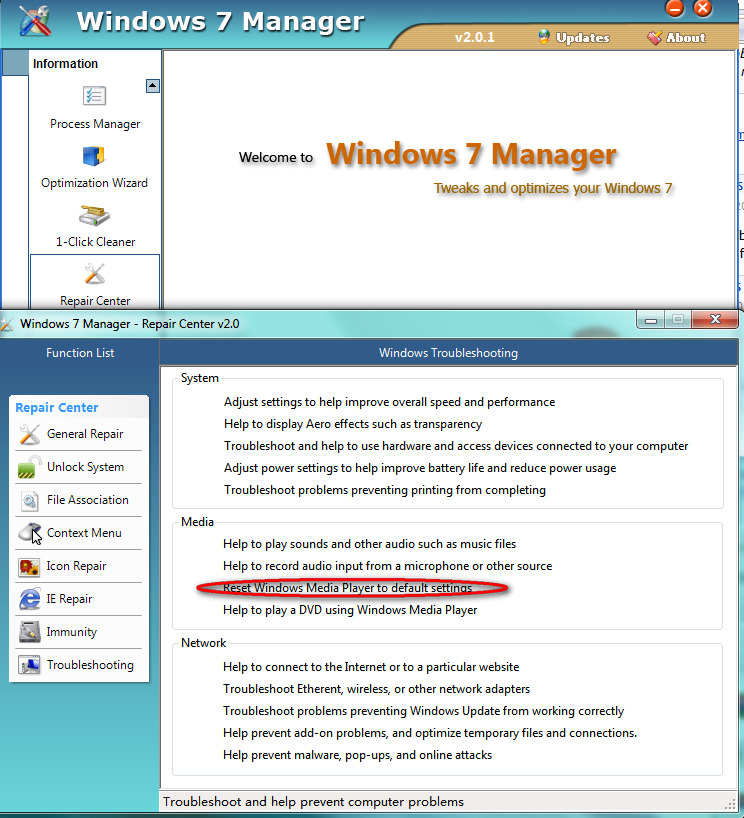Select the Information tab in sidebar

coord(65,64)
